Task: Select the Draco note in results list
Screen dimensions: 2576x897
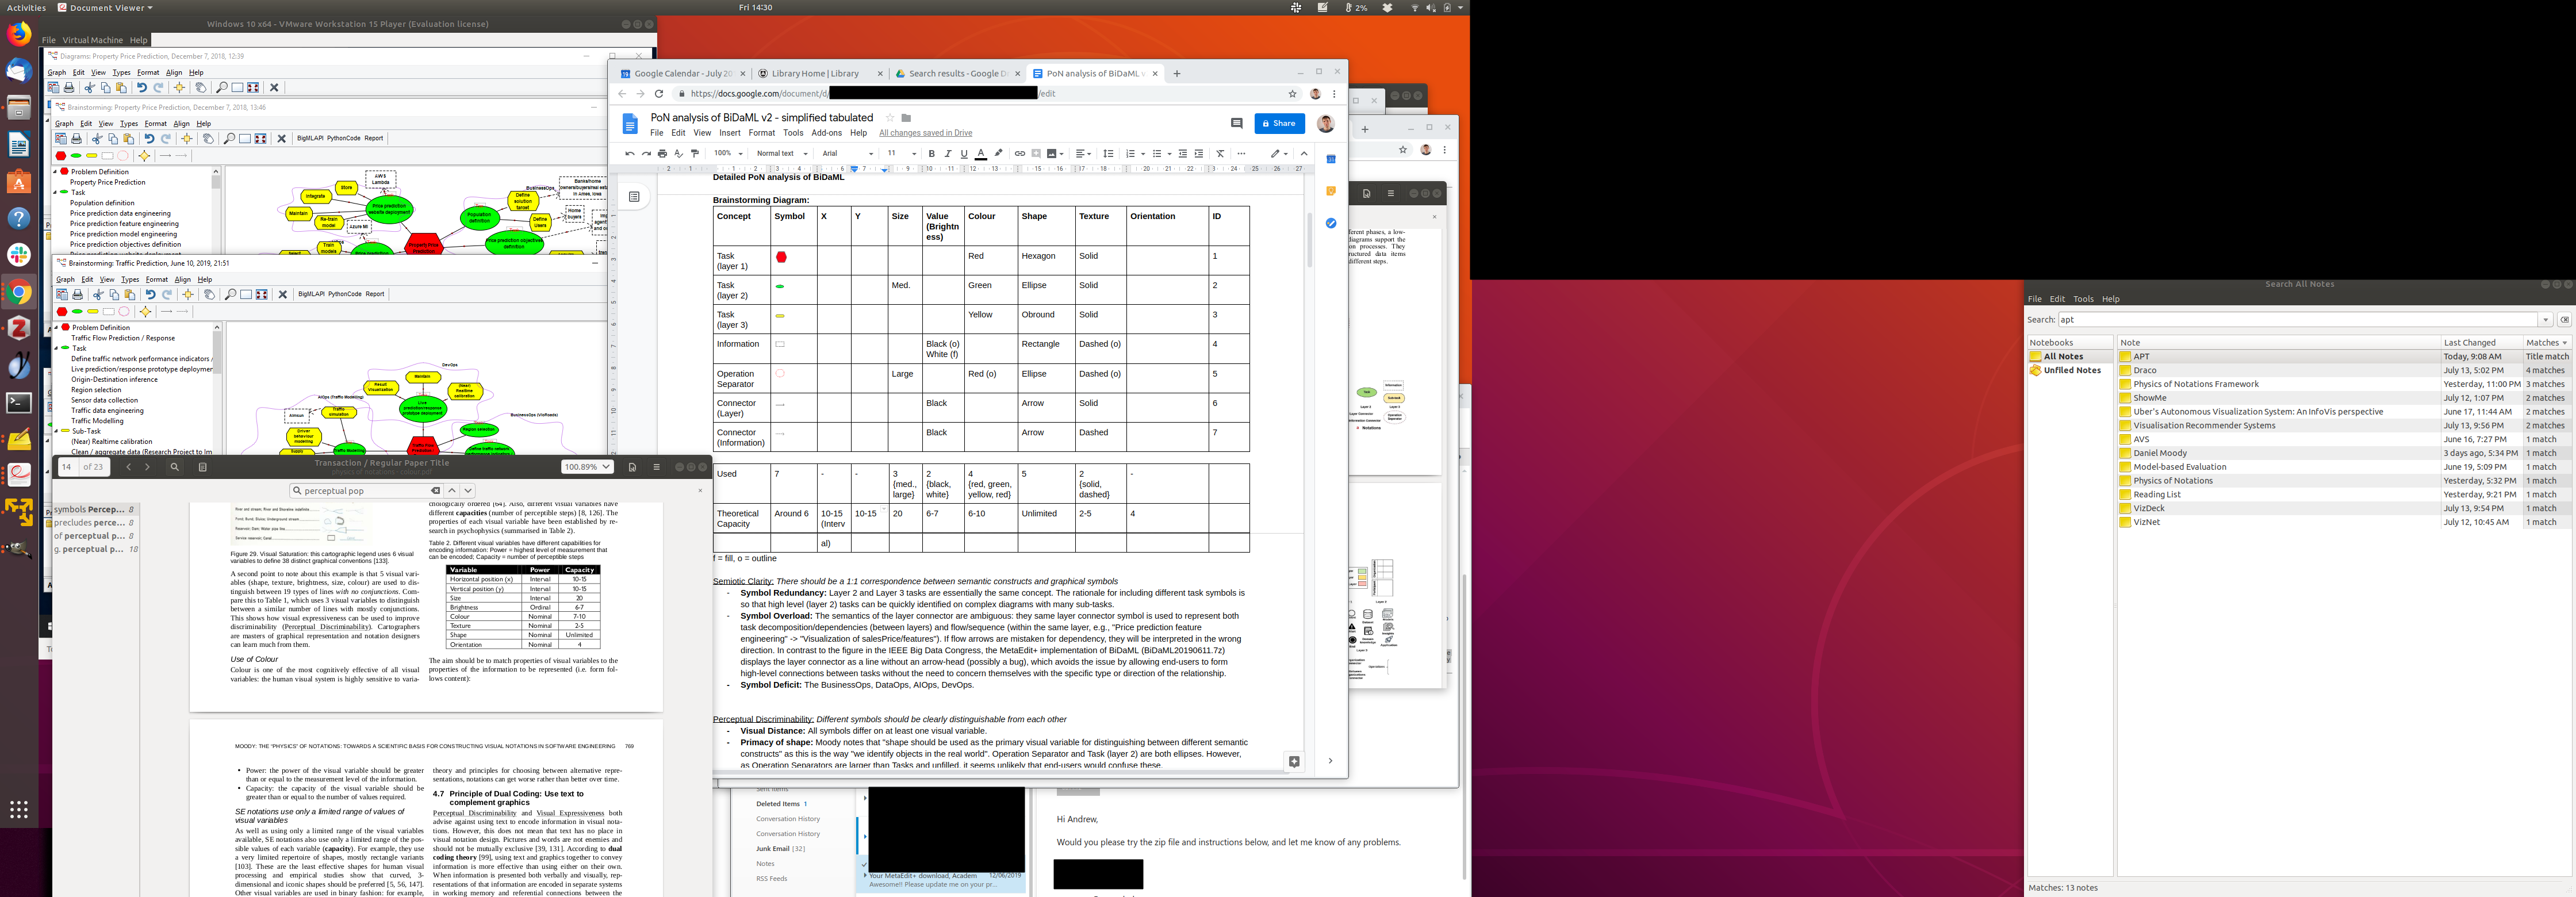Action: [x=2144, y=370]
